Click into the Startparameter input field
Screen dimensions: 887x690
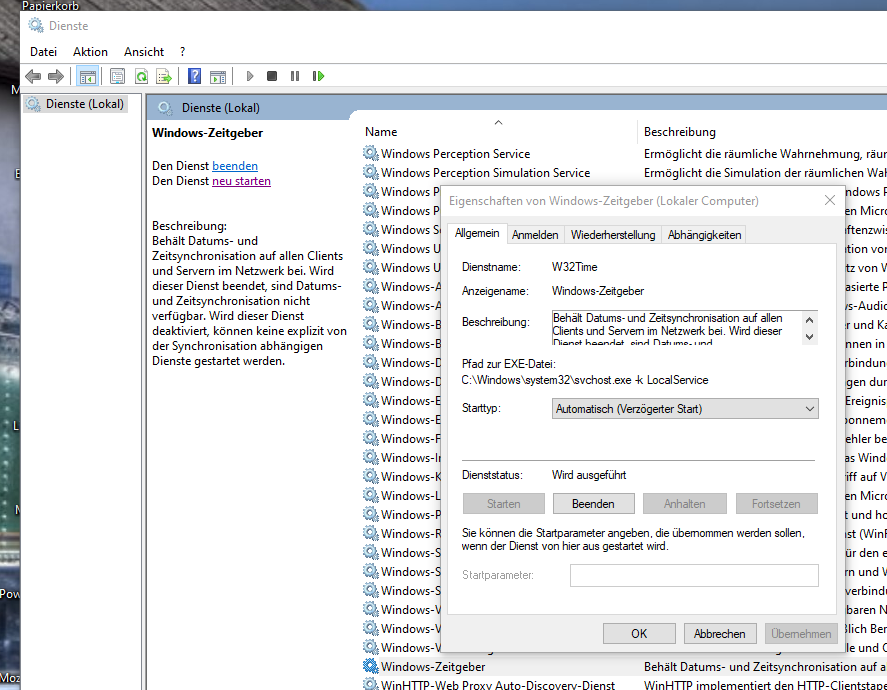pos(694,575)
